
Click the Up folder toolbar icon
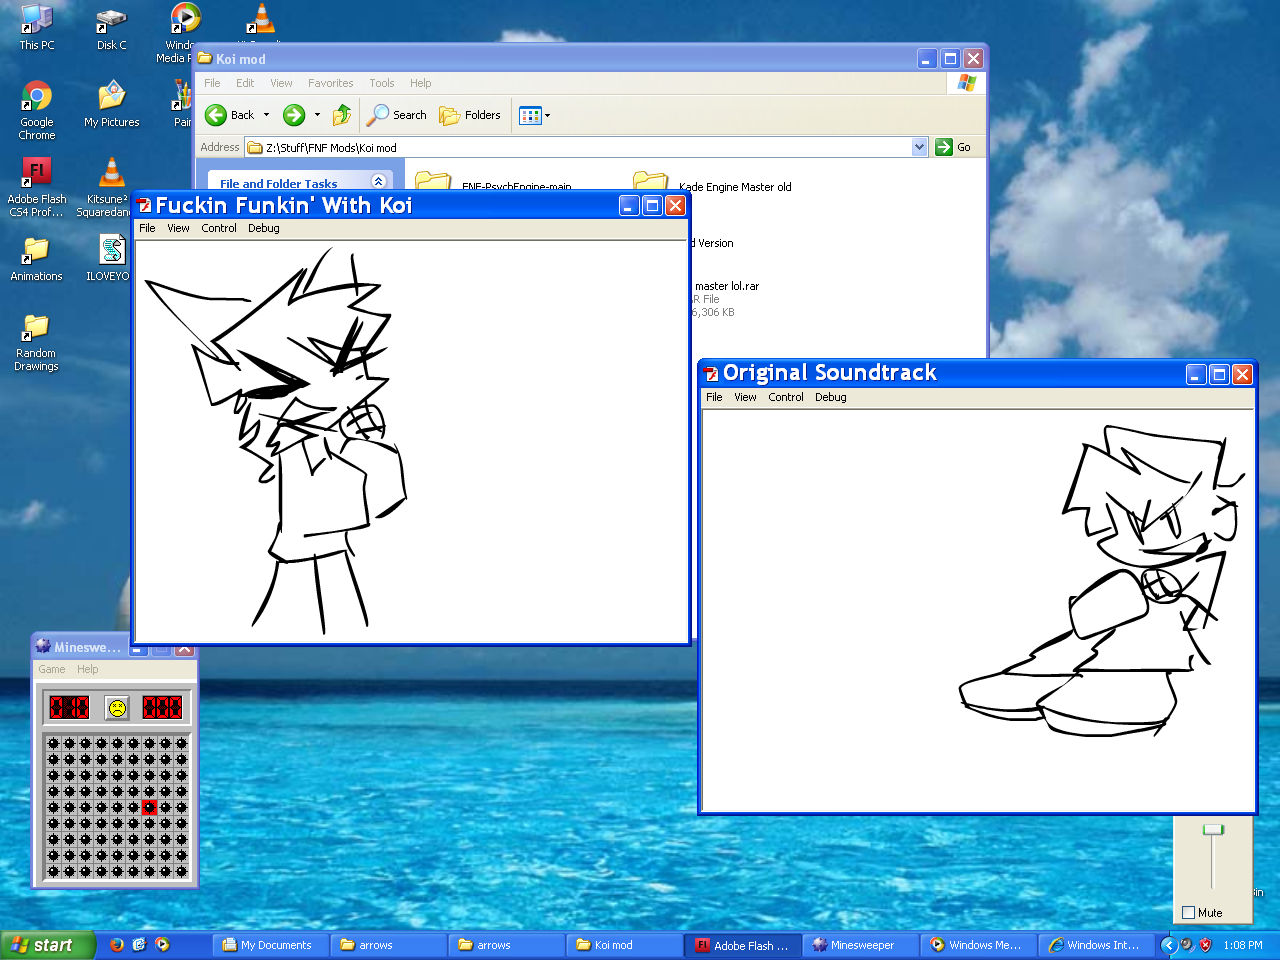point(342,115)
